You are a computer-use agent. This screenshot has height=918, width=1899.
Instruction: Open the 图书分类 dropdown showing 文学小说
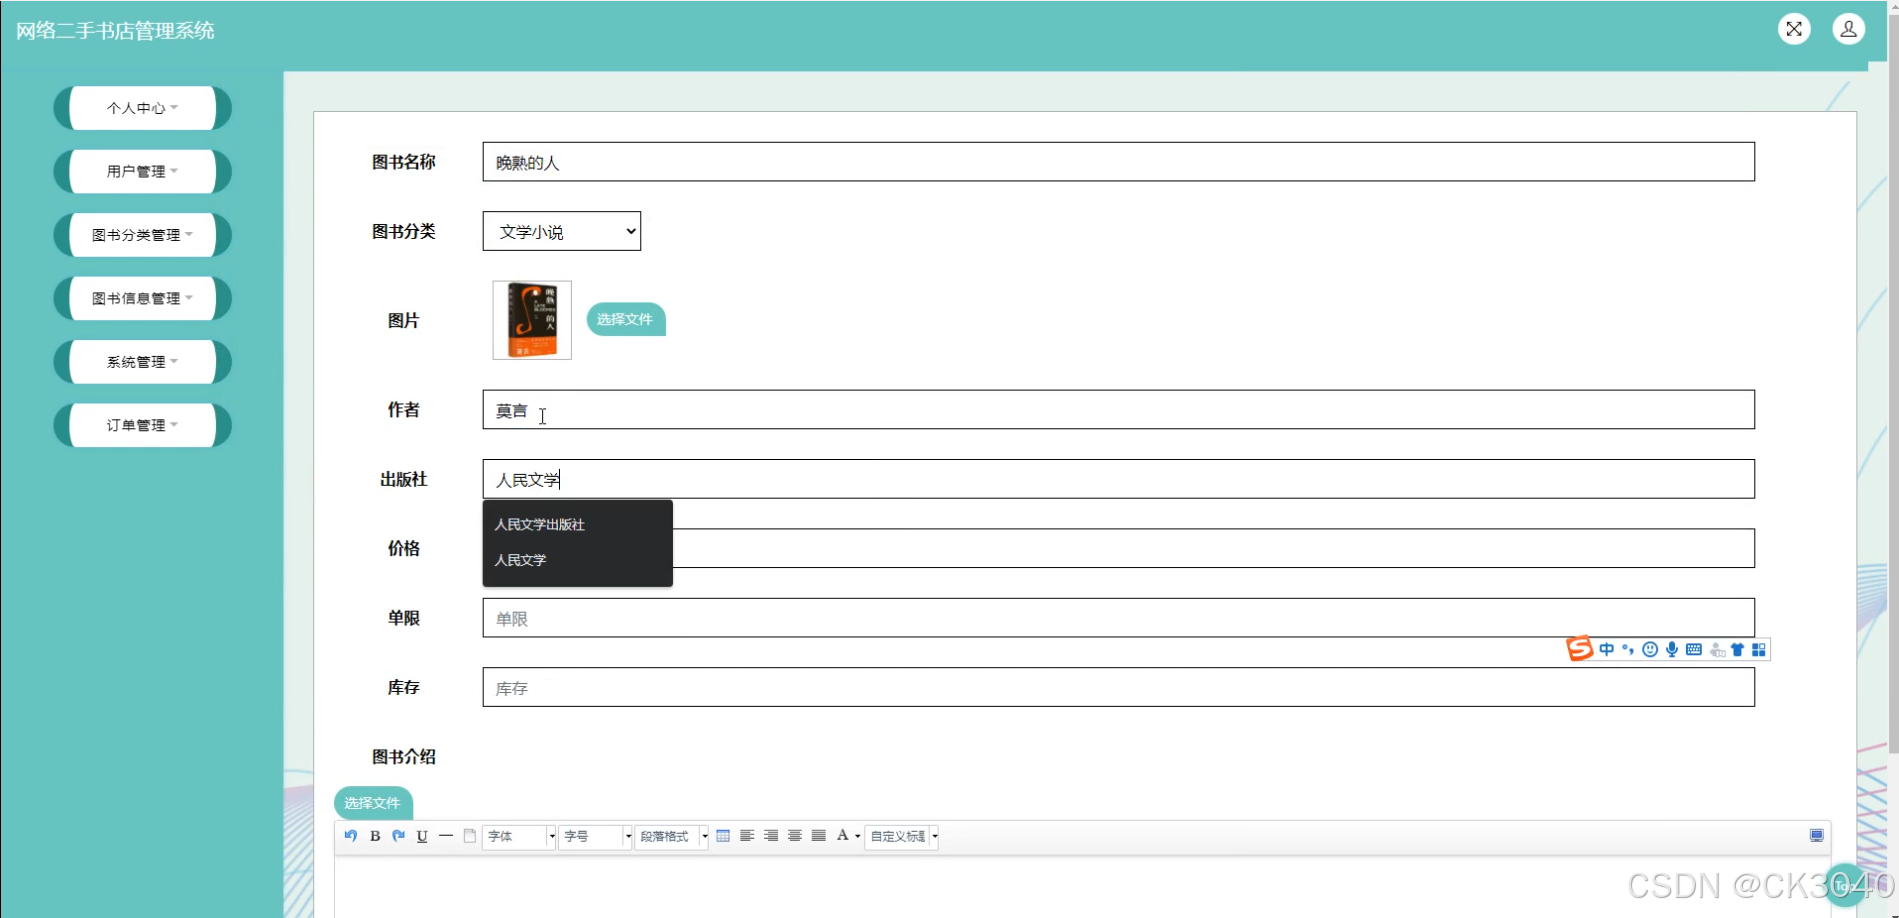point(562,231)
